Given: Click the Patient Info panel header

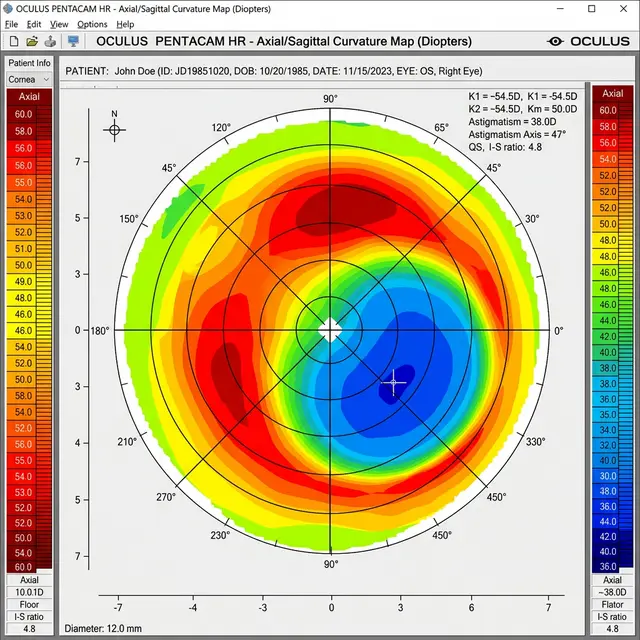Looking at the screenshot, I should [x=29, y=64].
